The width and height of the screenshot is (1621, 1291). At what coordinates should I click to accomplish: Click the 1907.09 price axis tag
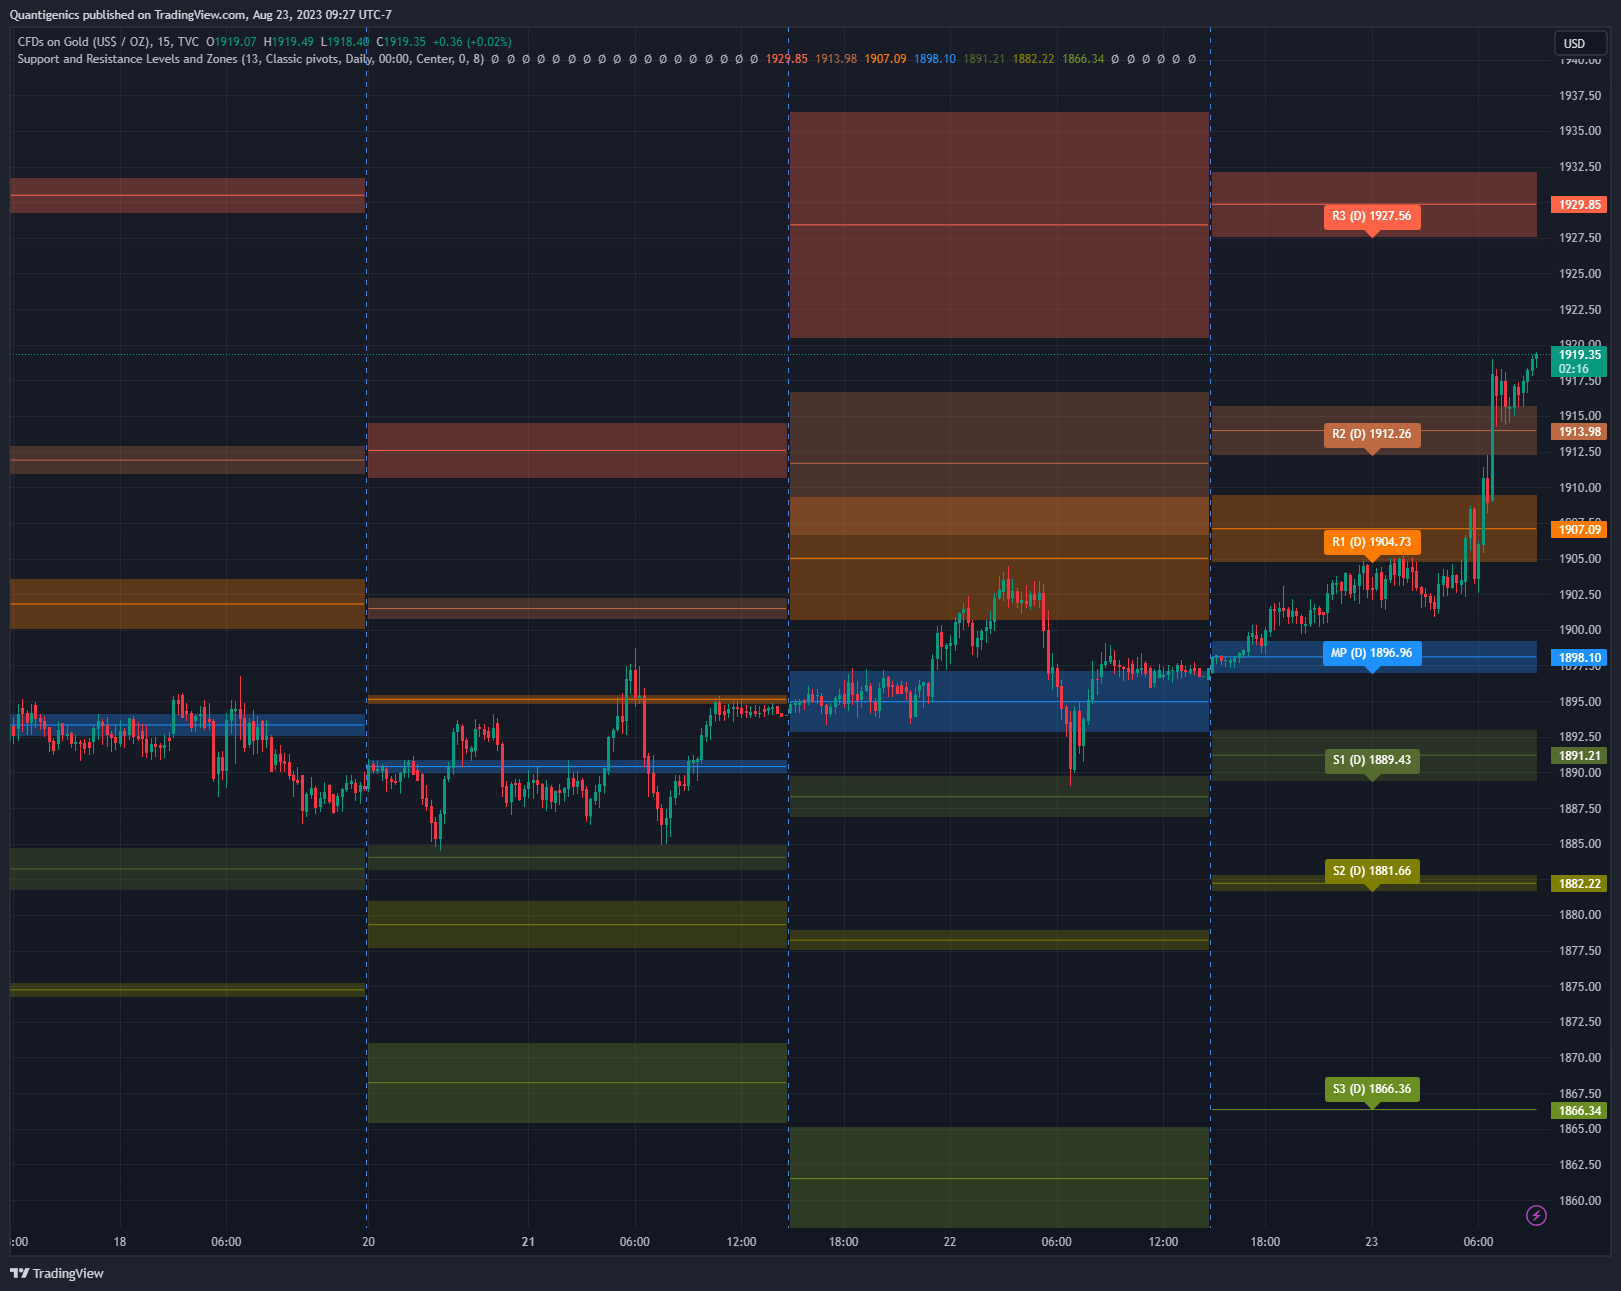pyautogui.click(x=1579, y=529)
